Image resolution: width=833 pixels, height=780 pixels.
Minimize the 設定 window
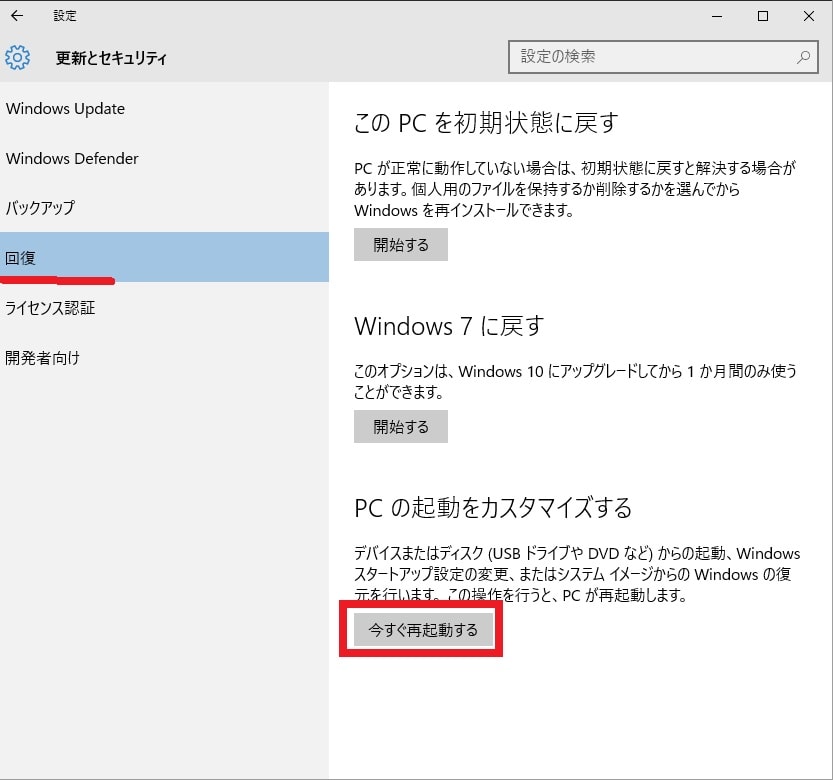(717, 16)
